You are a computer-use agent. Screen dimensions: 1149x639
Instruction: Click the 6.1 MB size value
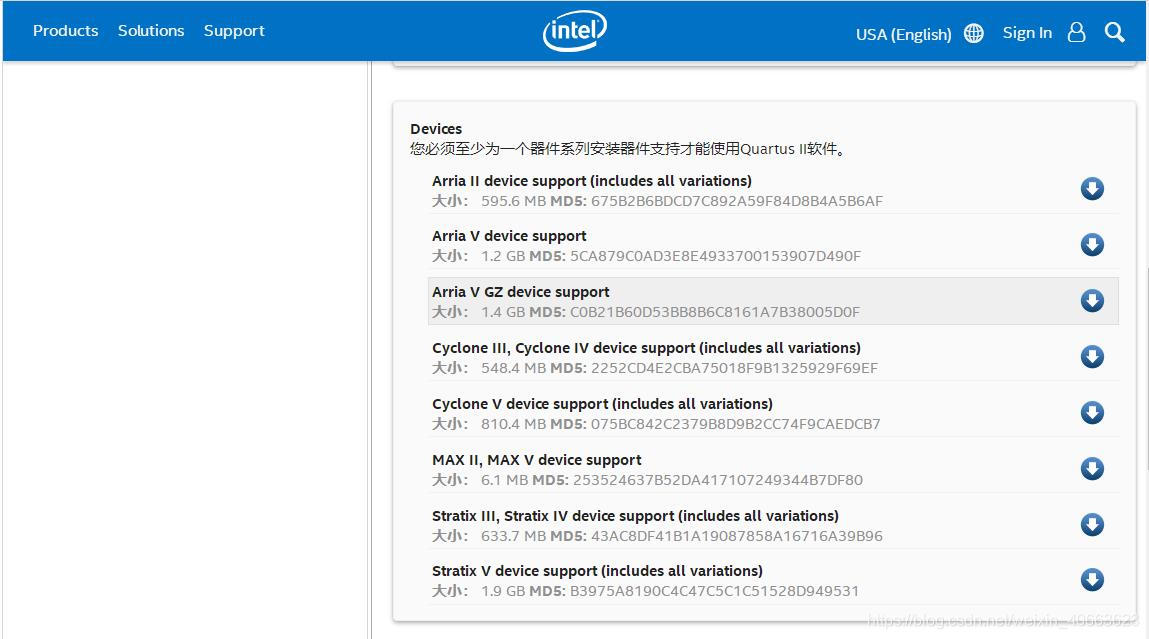point(504,480)
